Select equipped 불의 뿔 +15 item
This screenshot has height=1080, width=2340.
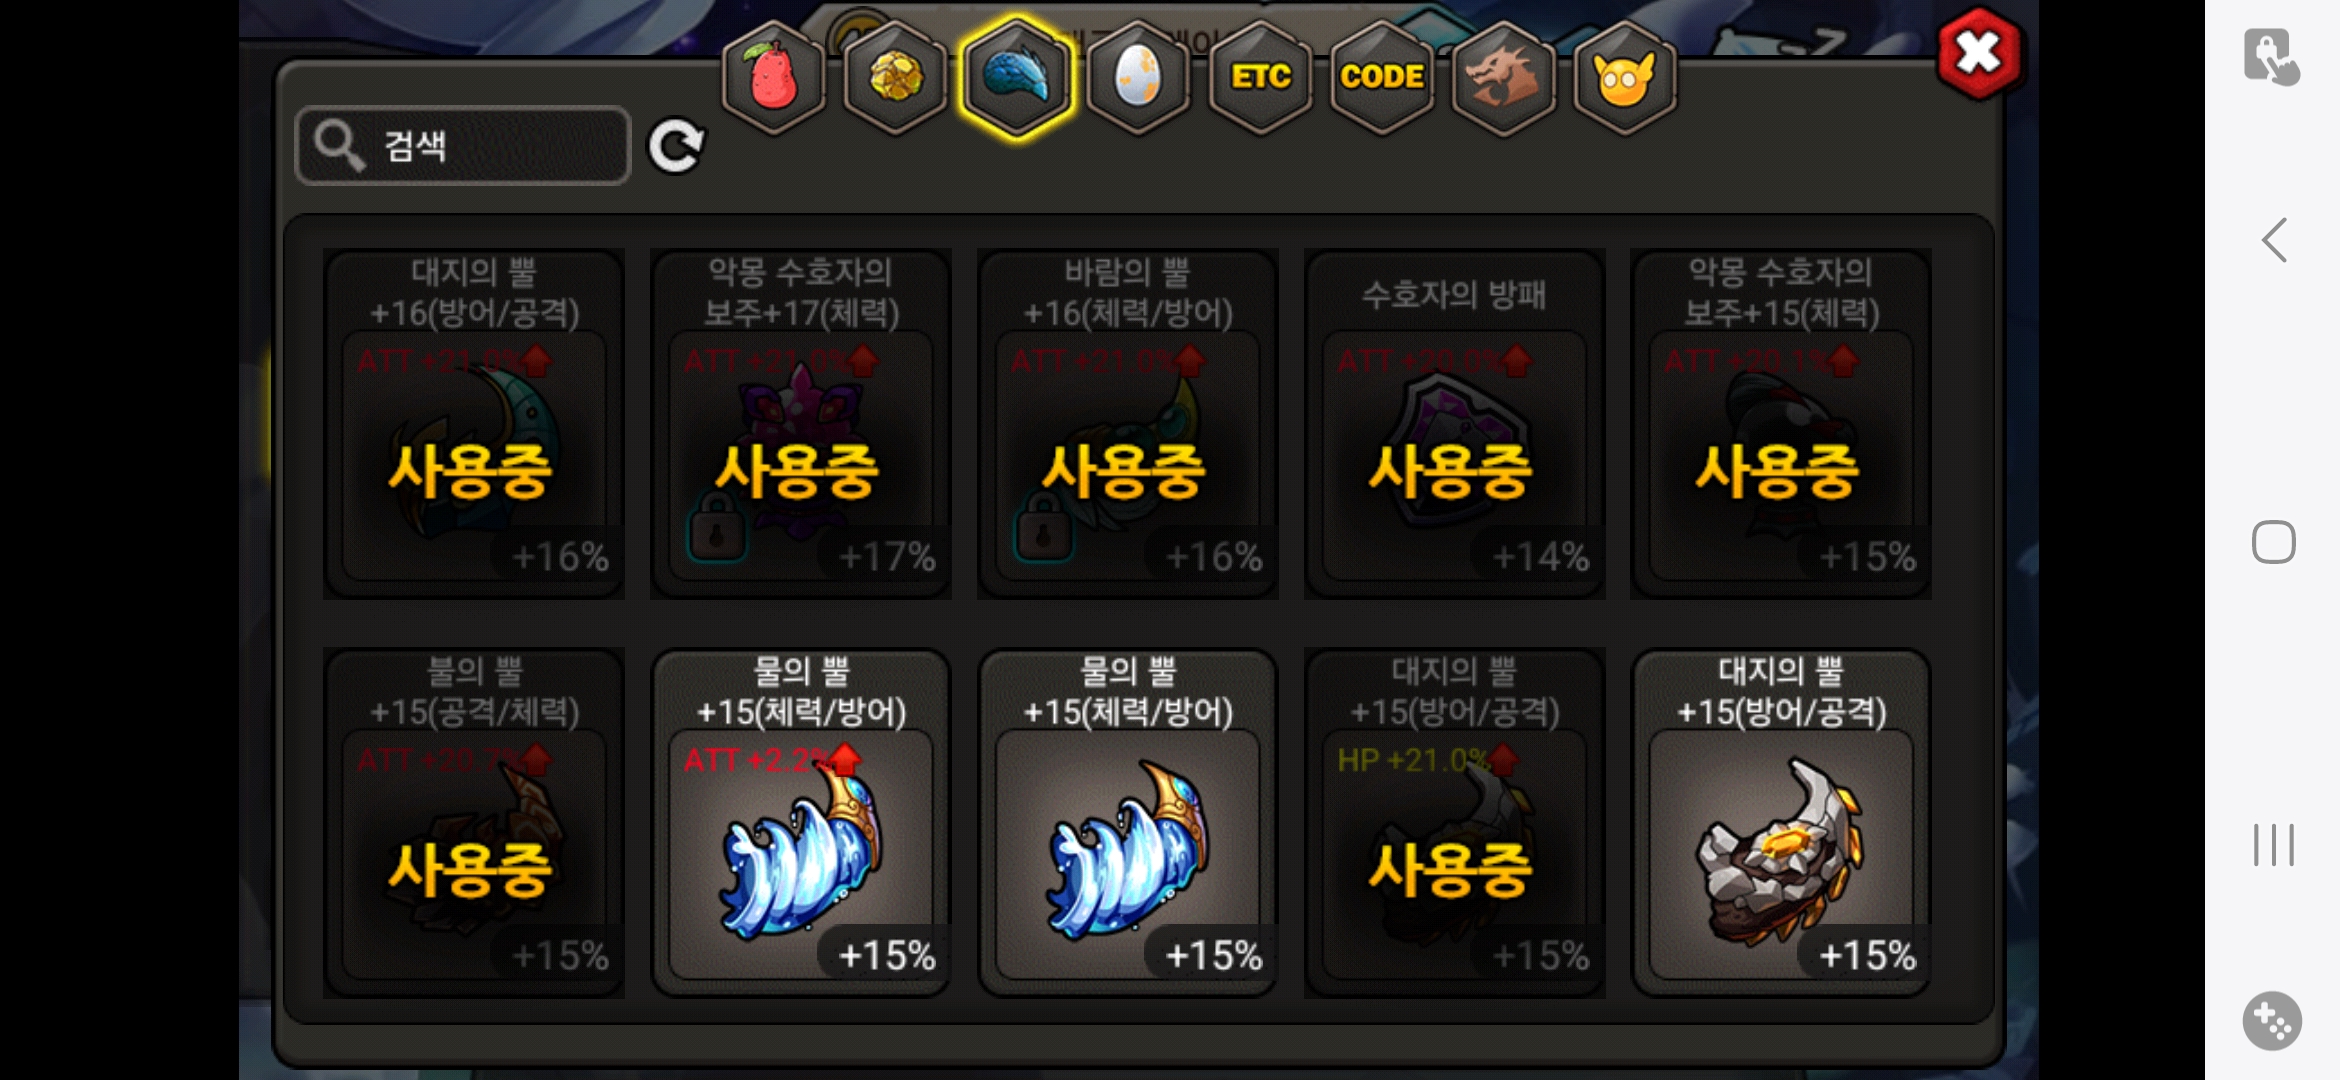point(474,823)
